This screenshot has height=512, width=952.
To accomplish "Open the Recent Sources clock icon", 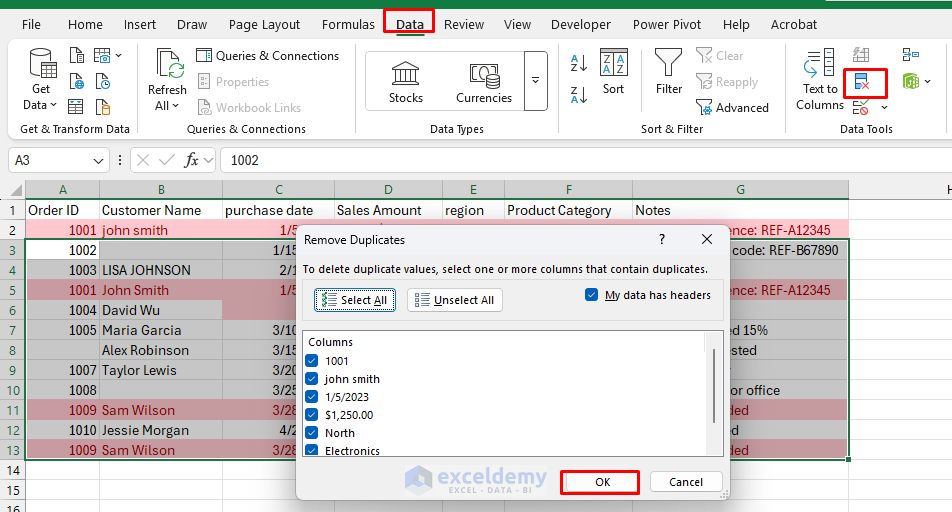I will tap(103, 81).
